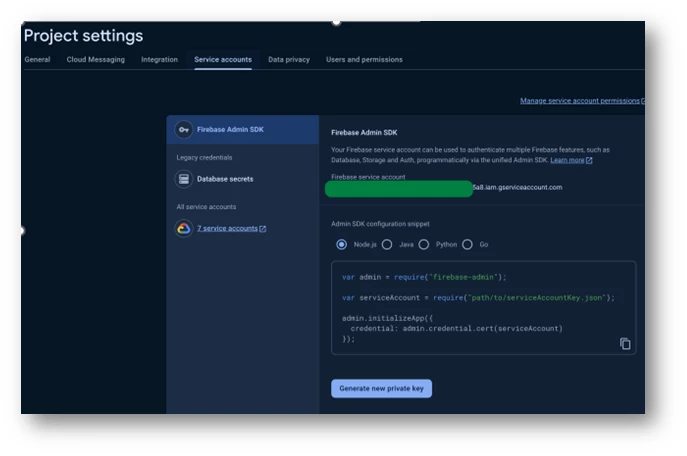Click Admin SDK configuration snippet label
The width and height of the screenshot is (687, 456).
[380, 224]
